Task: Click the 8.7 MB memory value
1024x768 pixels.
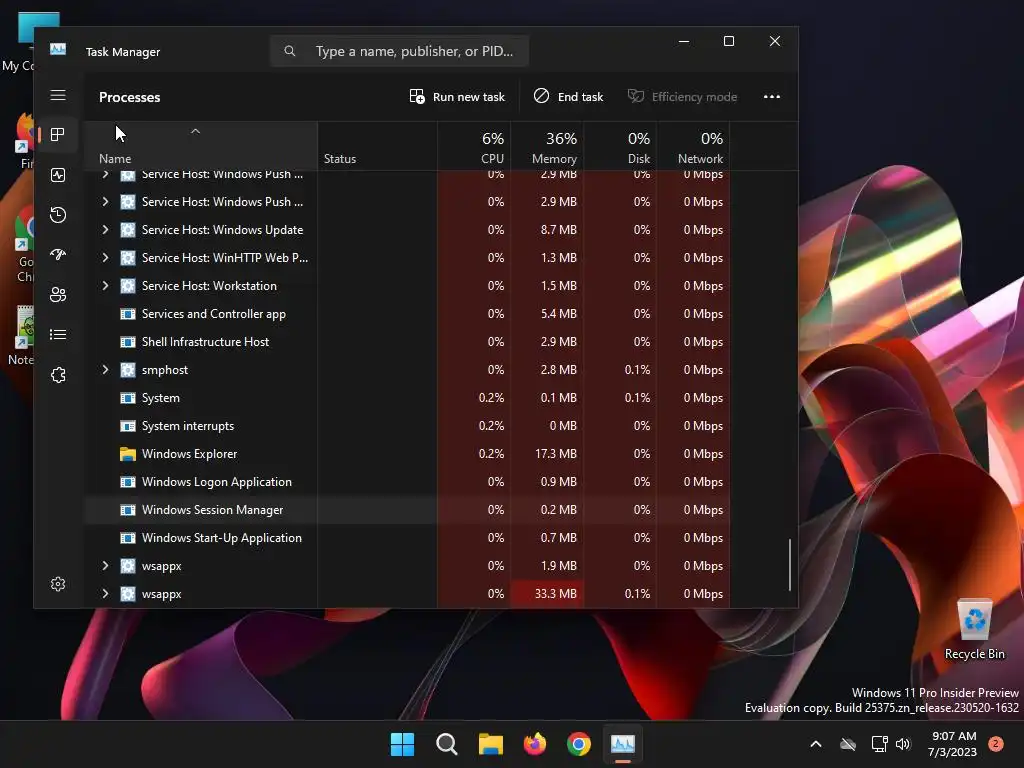Action: tap(558, 230)
